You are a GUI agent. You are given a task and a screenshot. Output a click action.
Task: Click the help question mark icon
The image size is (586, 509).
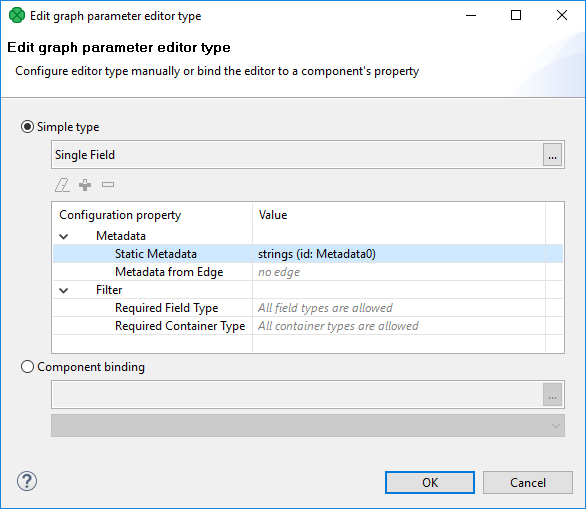[27, 481]
